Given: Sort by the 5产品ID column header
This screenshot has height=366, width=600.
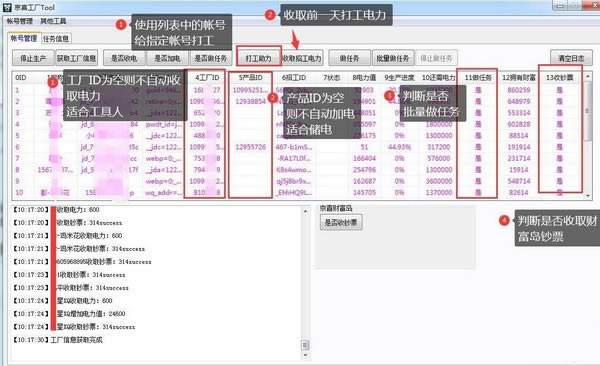Looking at the screenshot, I should pos(251,78).
